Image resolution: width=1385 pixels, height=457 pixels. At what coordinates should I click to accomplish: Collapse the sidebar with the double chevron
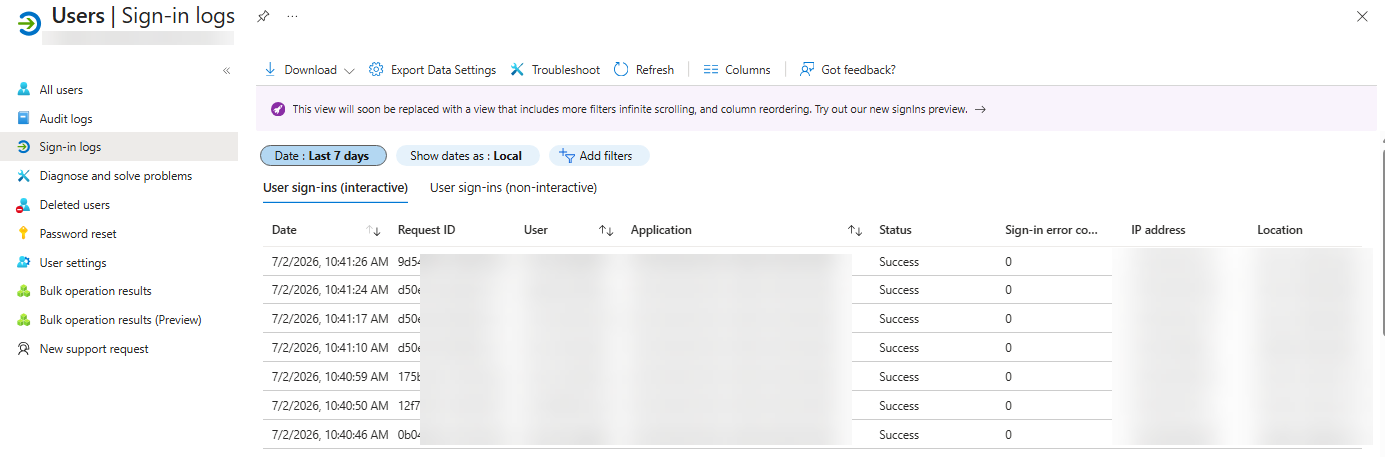(227, 70)
